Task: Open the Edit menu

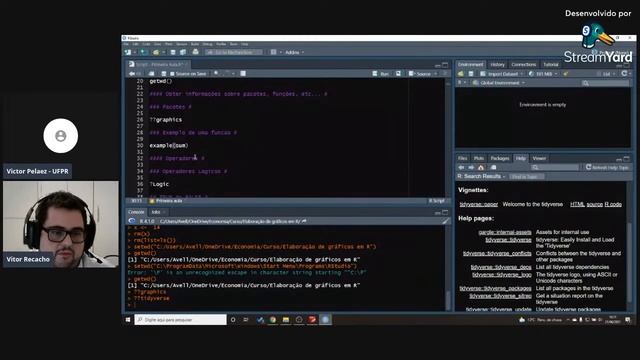Action: click(x=136, y=44)
